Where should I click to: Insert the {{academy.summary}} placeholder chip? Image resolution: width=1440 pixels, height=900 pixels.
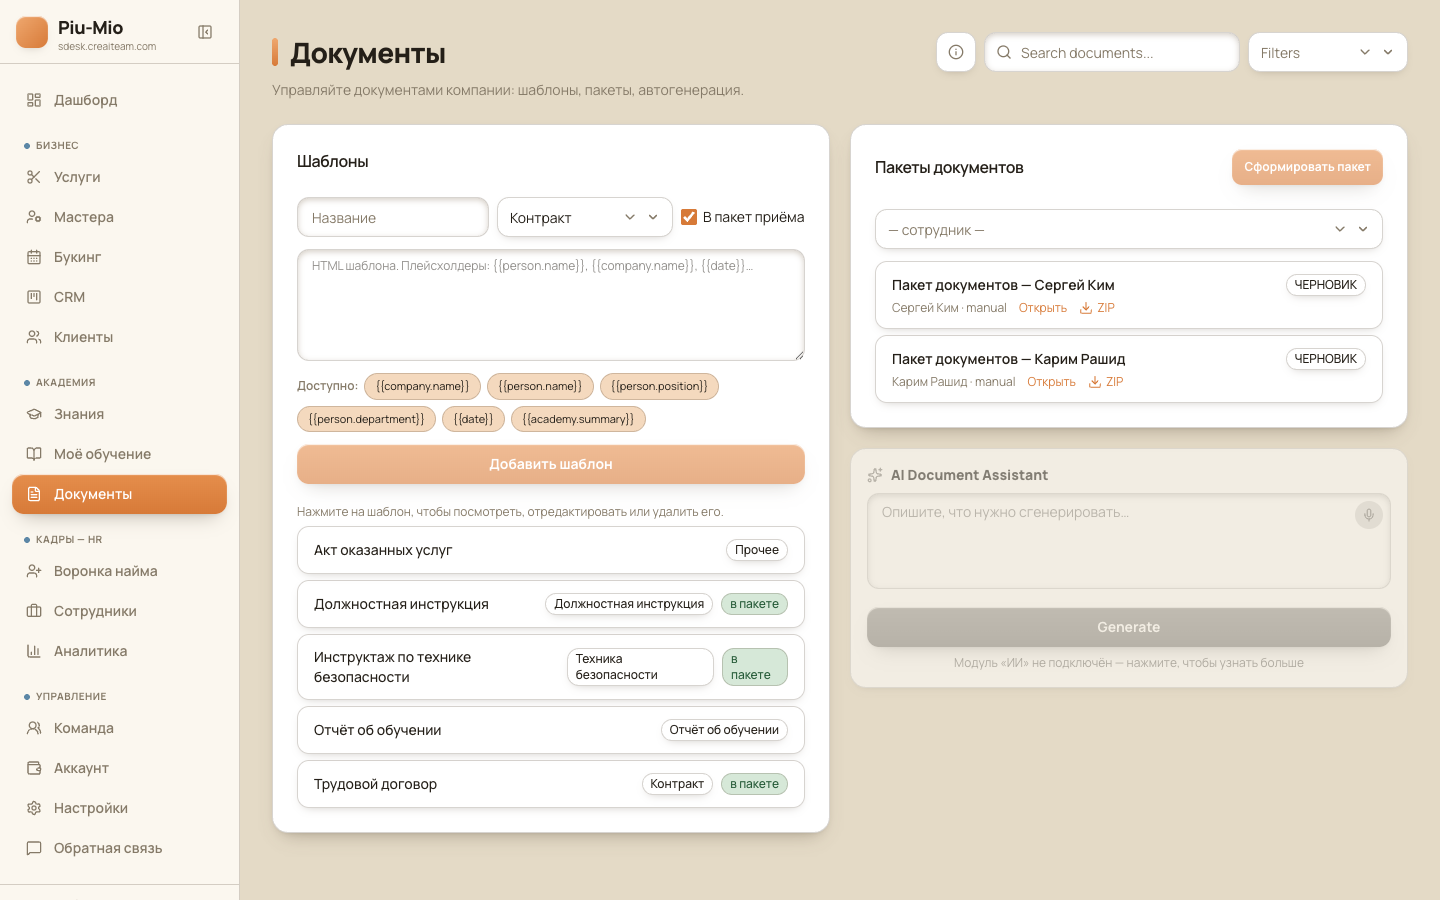tap(578, 419)
